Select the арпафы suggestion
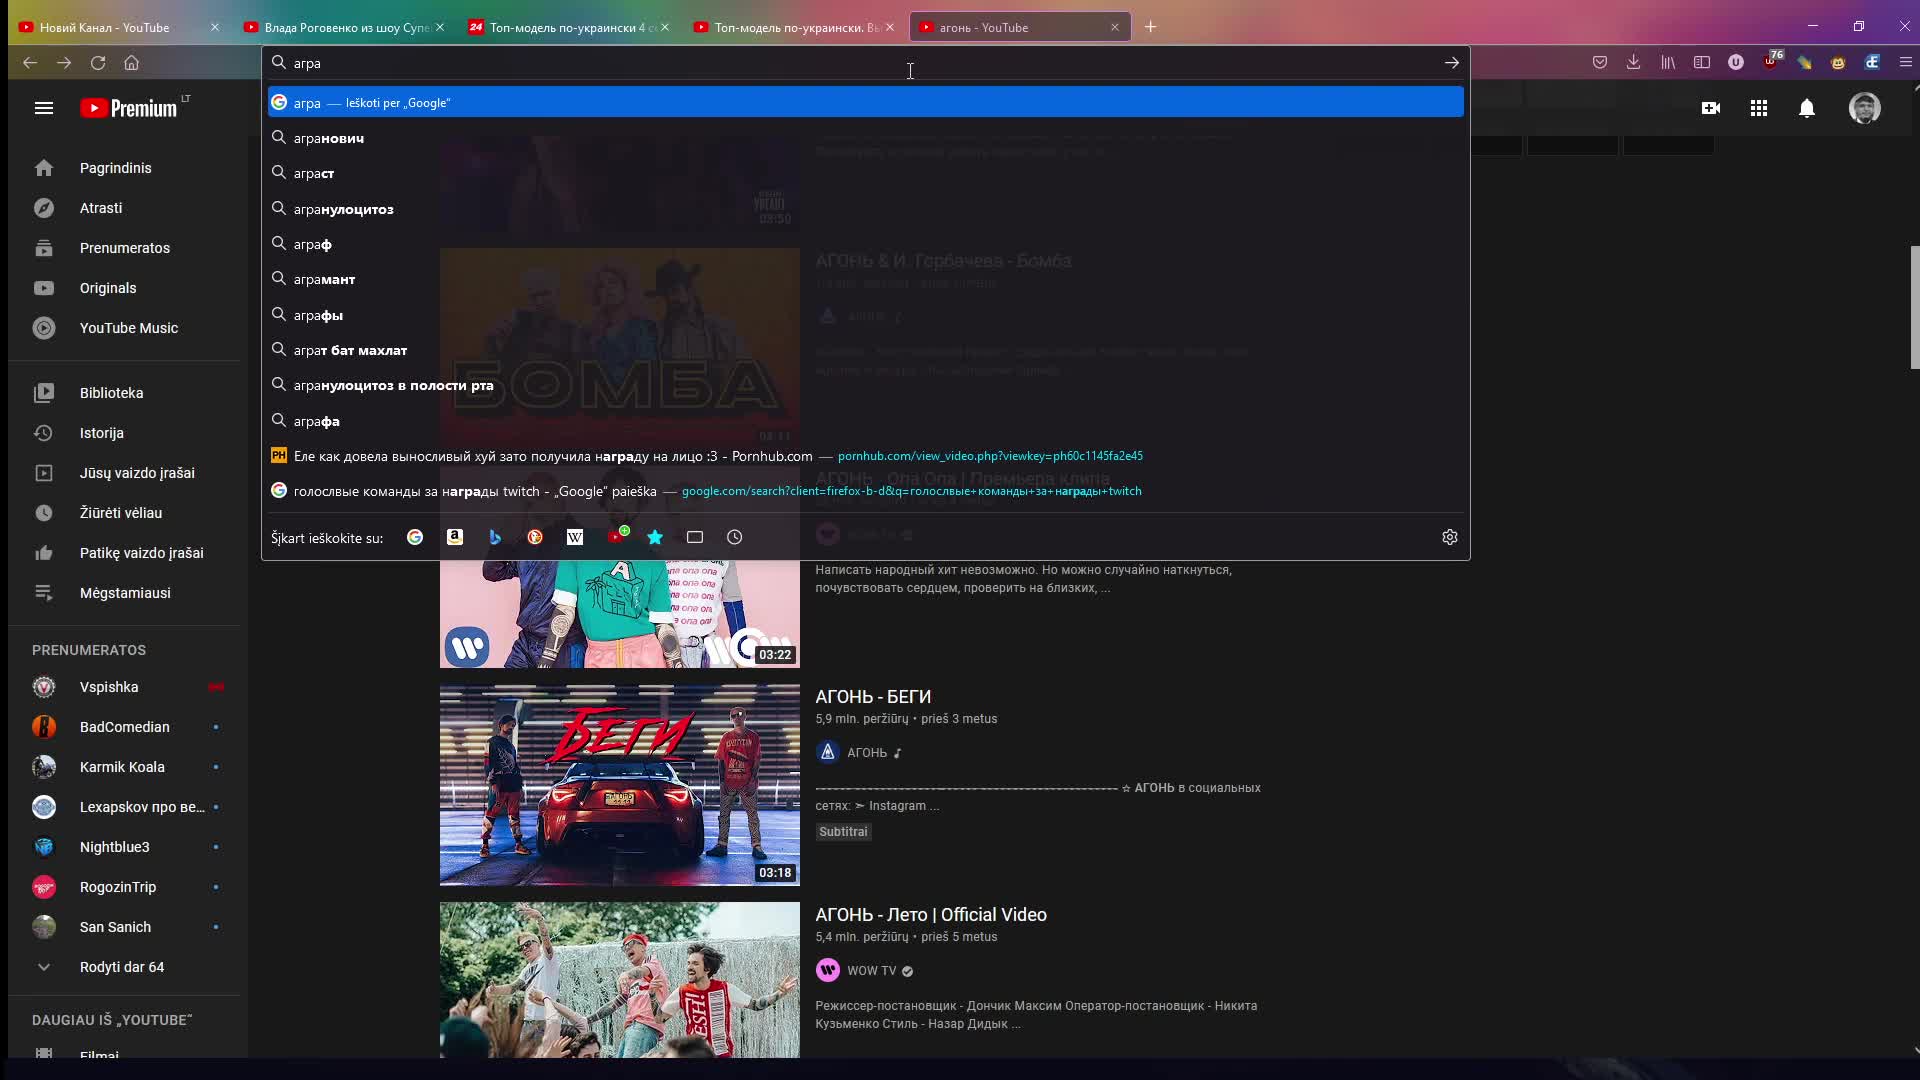Viewport: 1920px width, 1080px height. click(866, 315)
